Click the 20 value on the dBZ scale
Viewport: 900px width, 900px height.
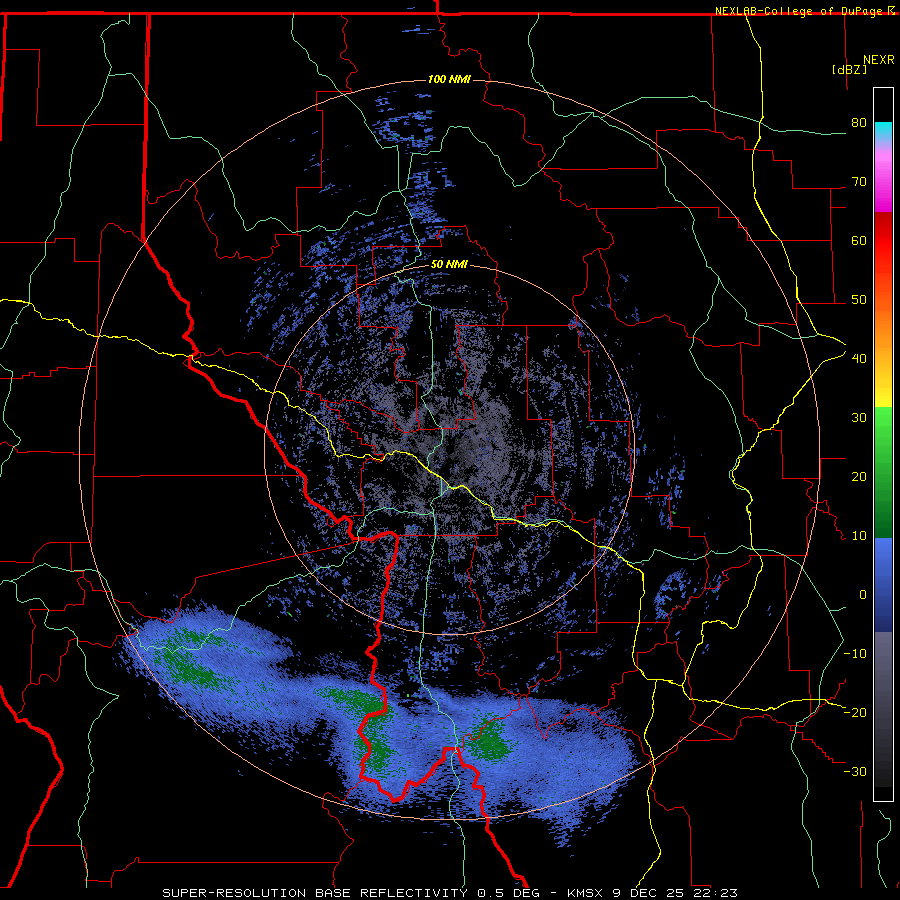[859, 476]
